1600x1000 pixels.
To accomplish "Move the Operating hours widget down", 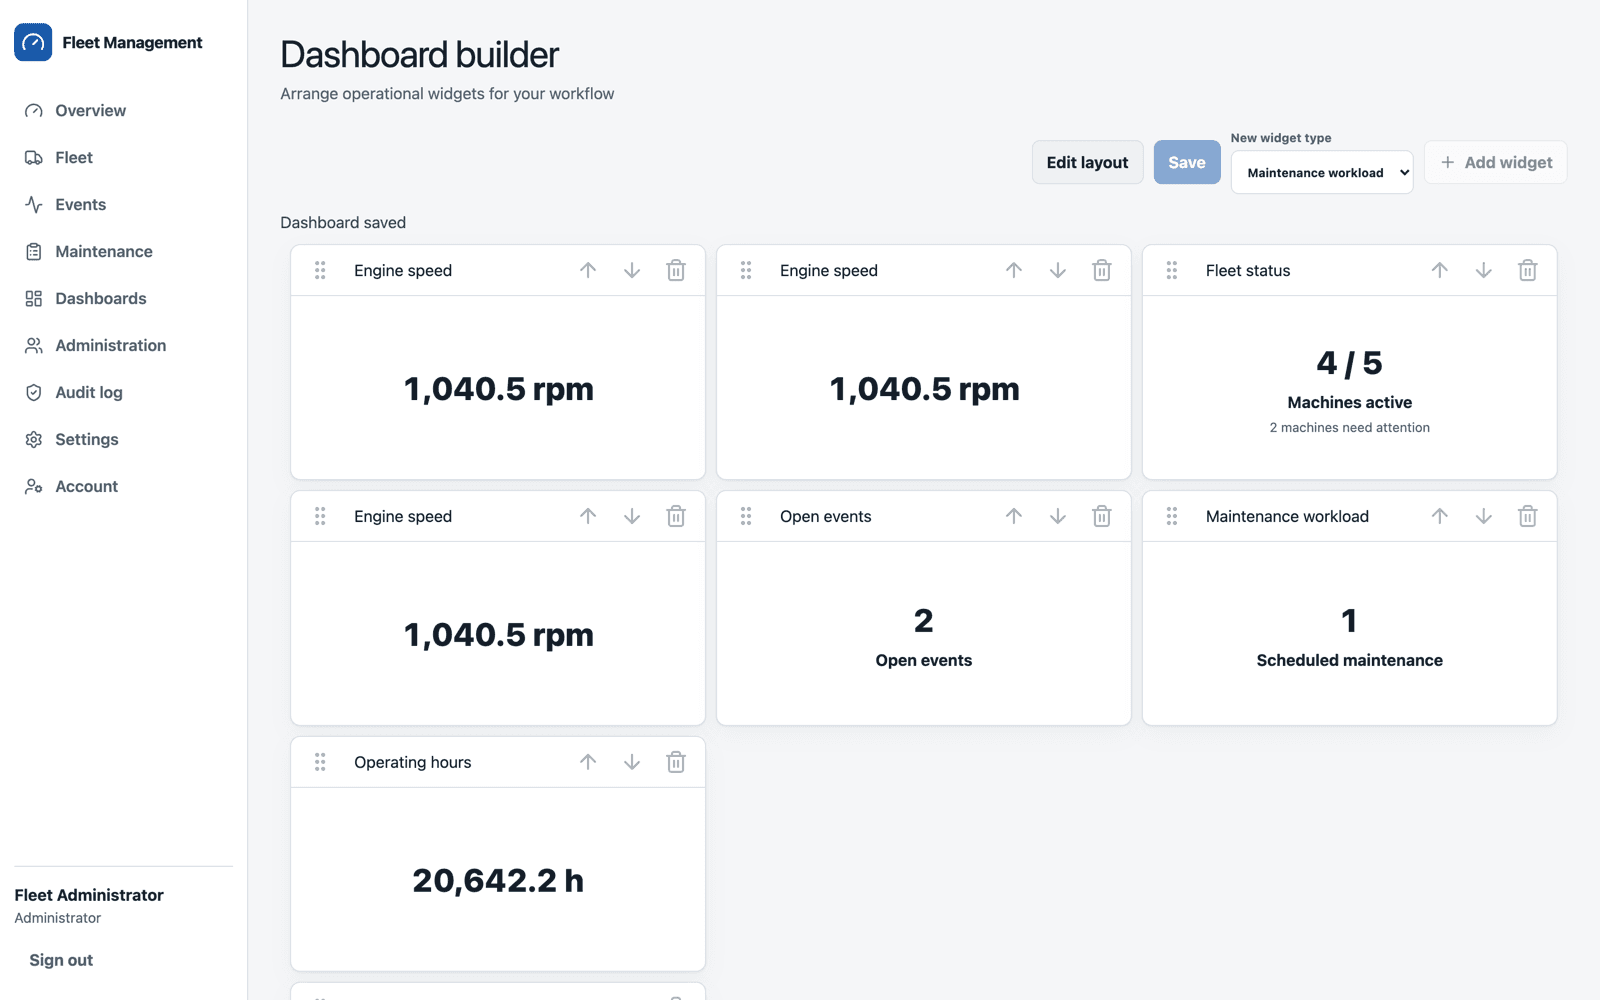I will click(x=632, y=763).
